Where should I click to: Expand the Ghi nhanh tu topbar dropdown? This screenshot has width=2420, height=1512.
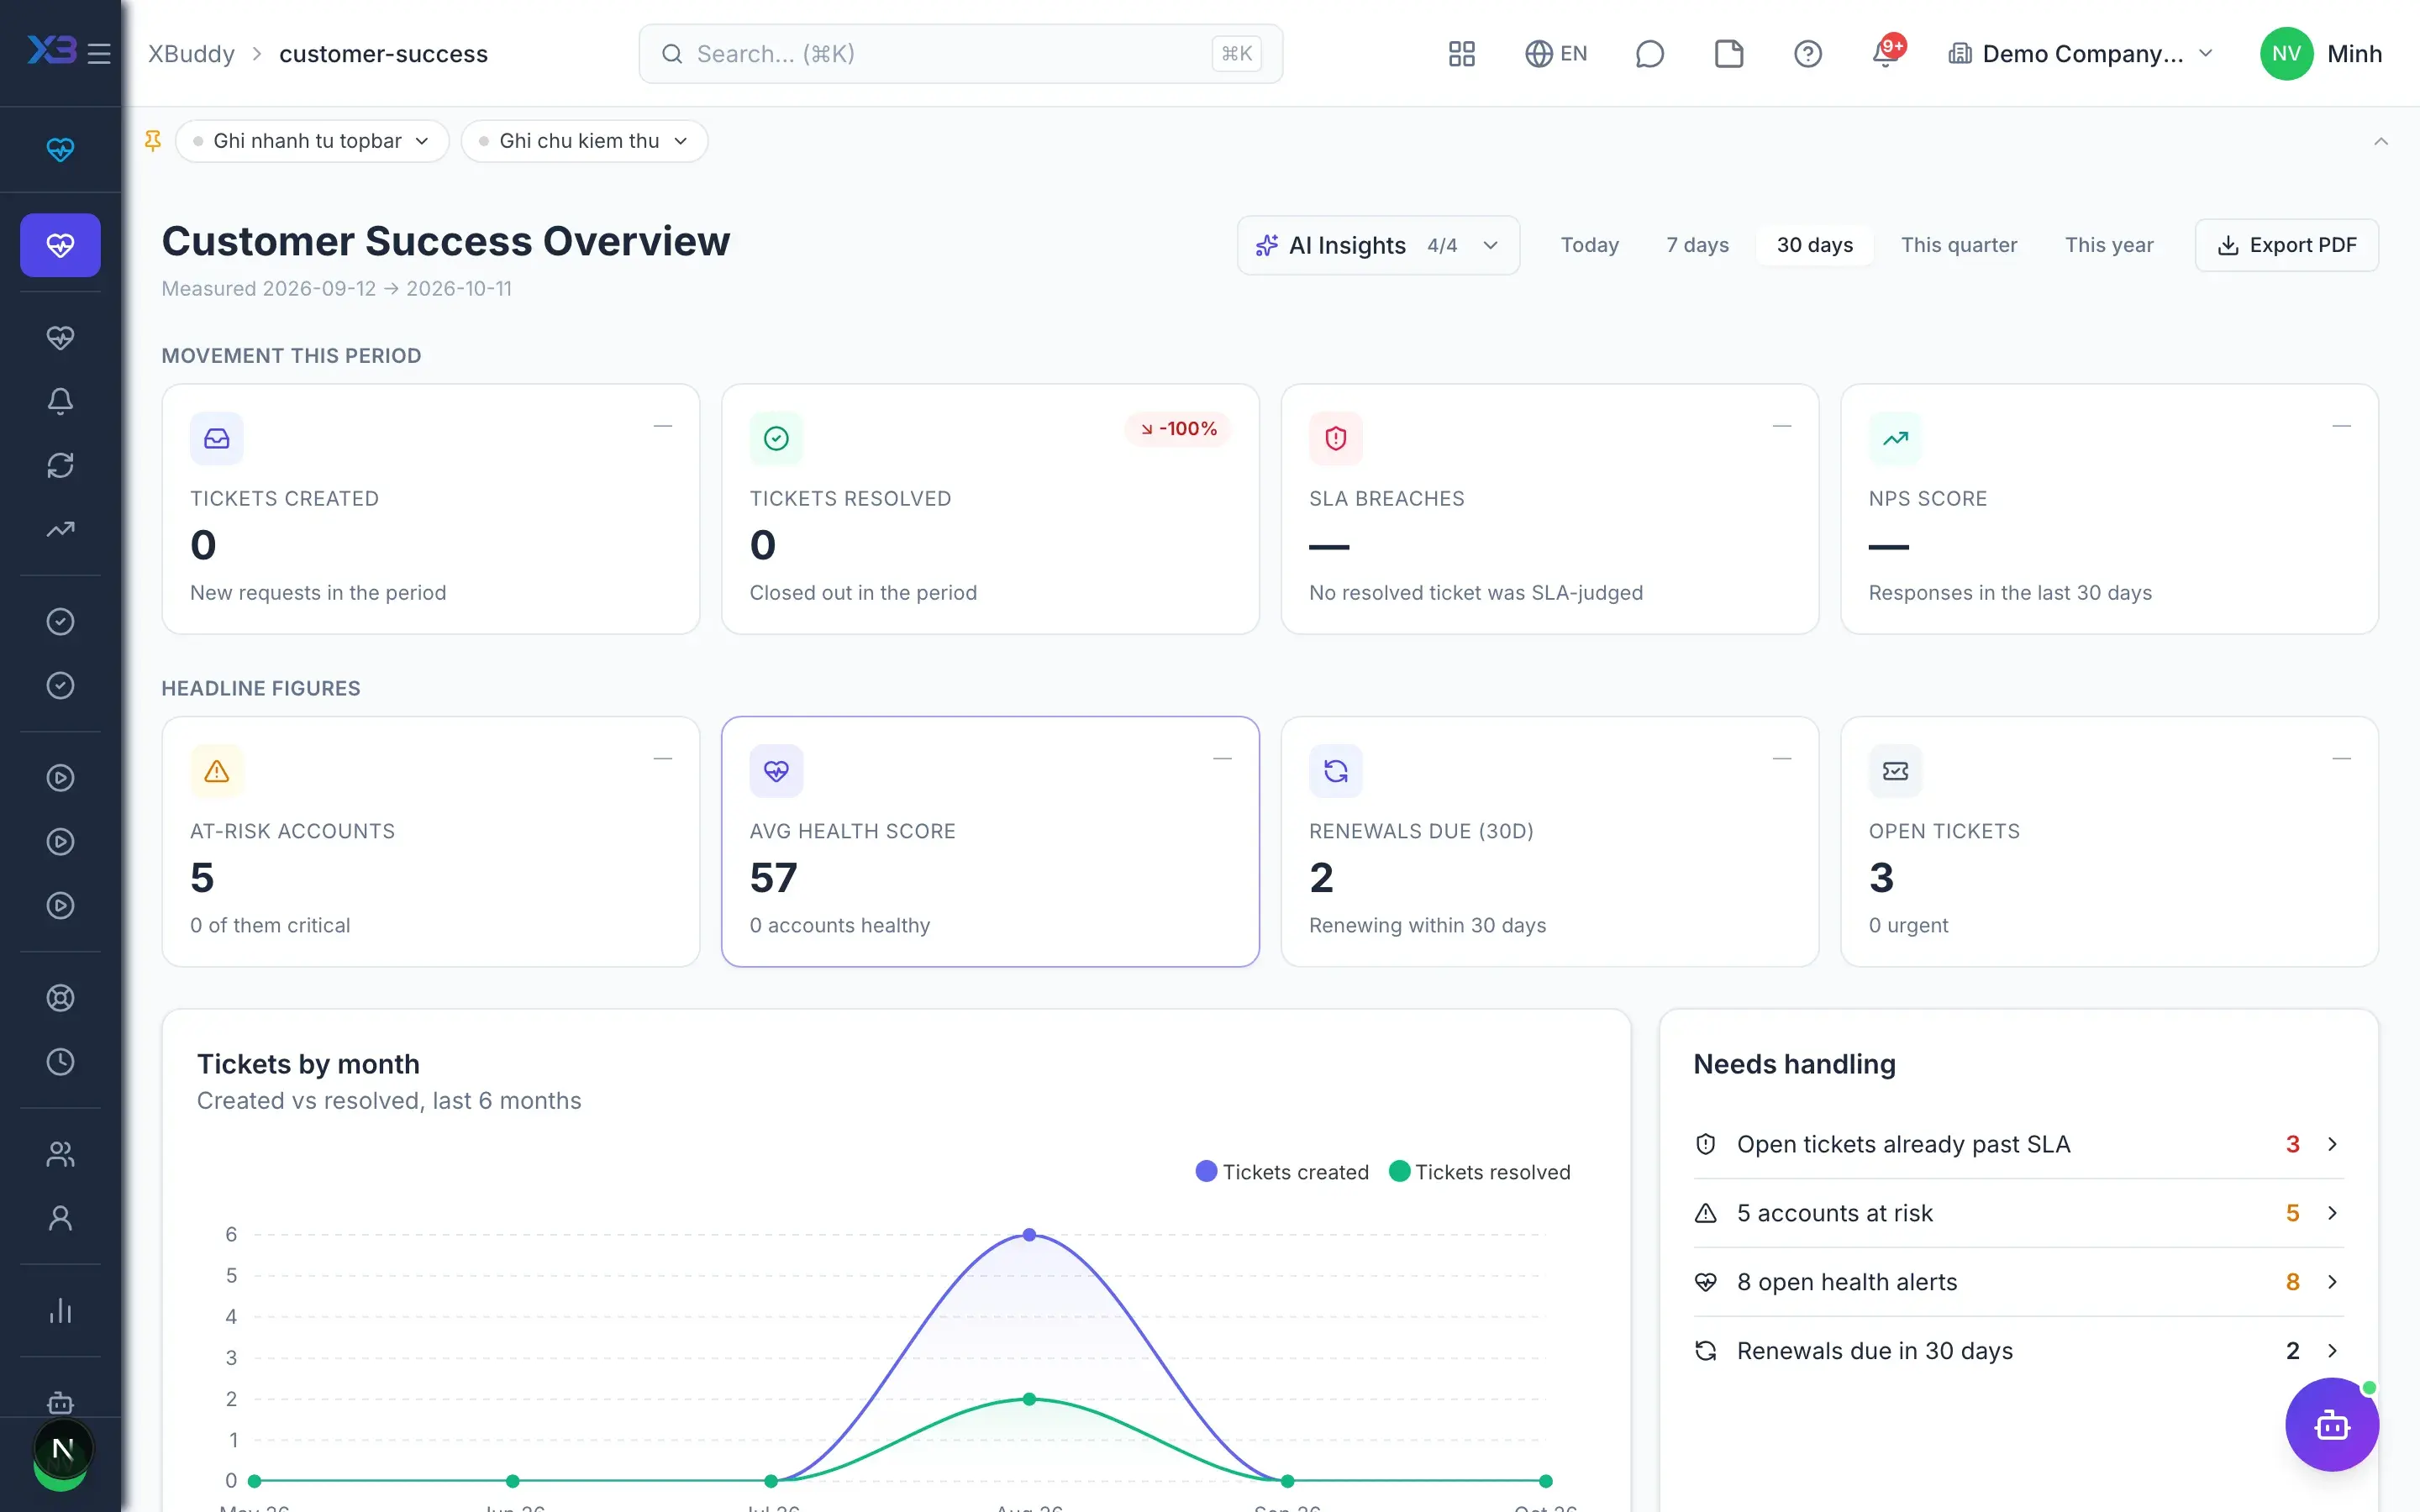click(x=312, y=141)
